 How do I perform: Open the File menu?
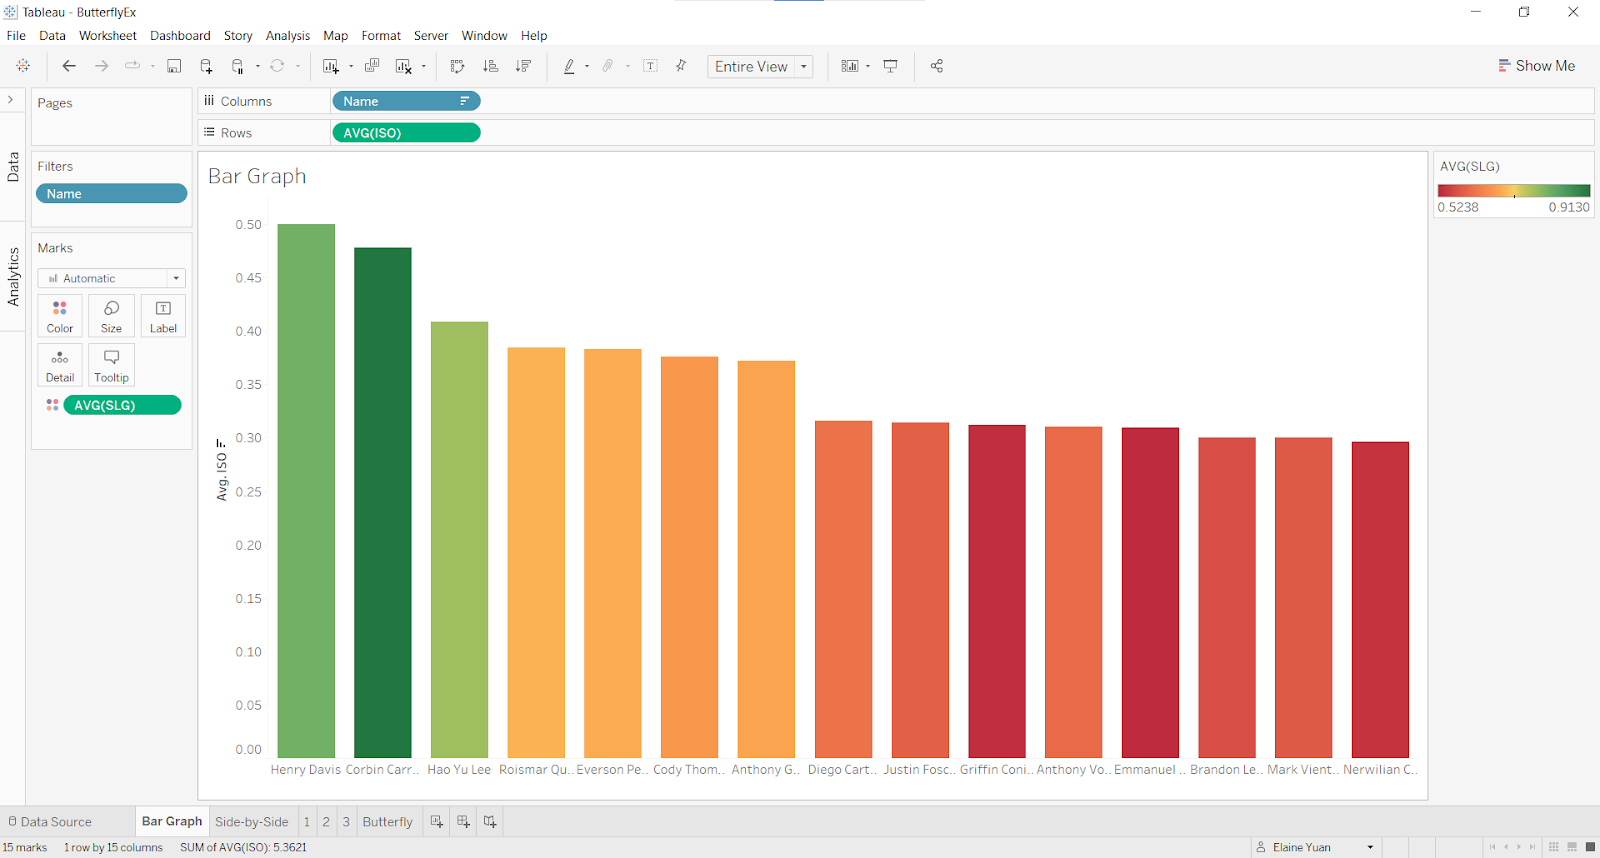click(16, 35)
